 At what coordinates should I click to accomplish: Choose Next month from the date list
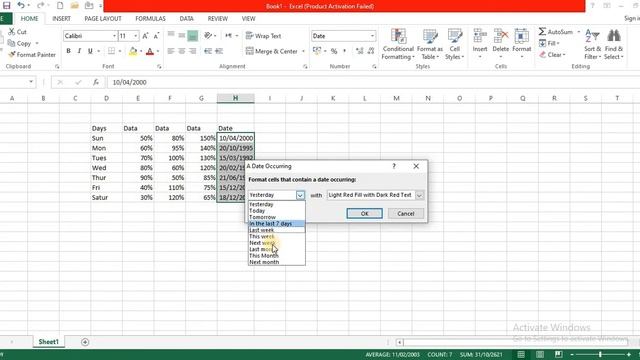point(277,262)
